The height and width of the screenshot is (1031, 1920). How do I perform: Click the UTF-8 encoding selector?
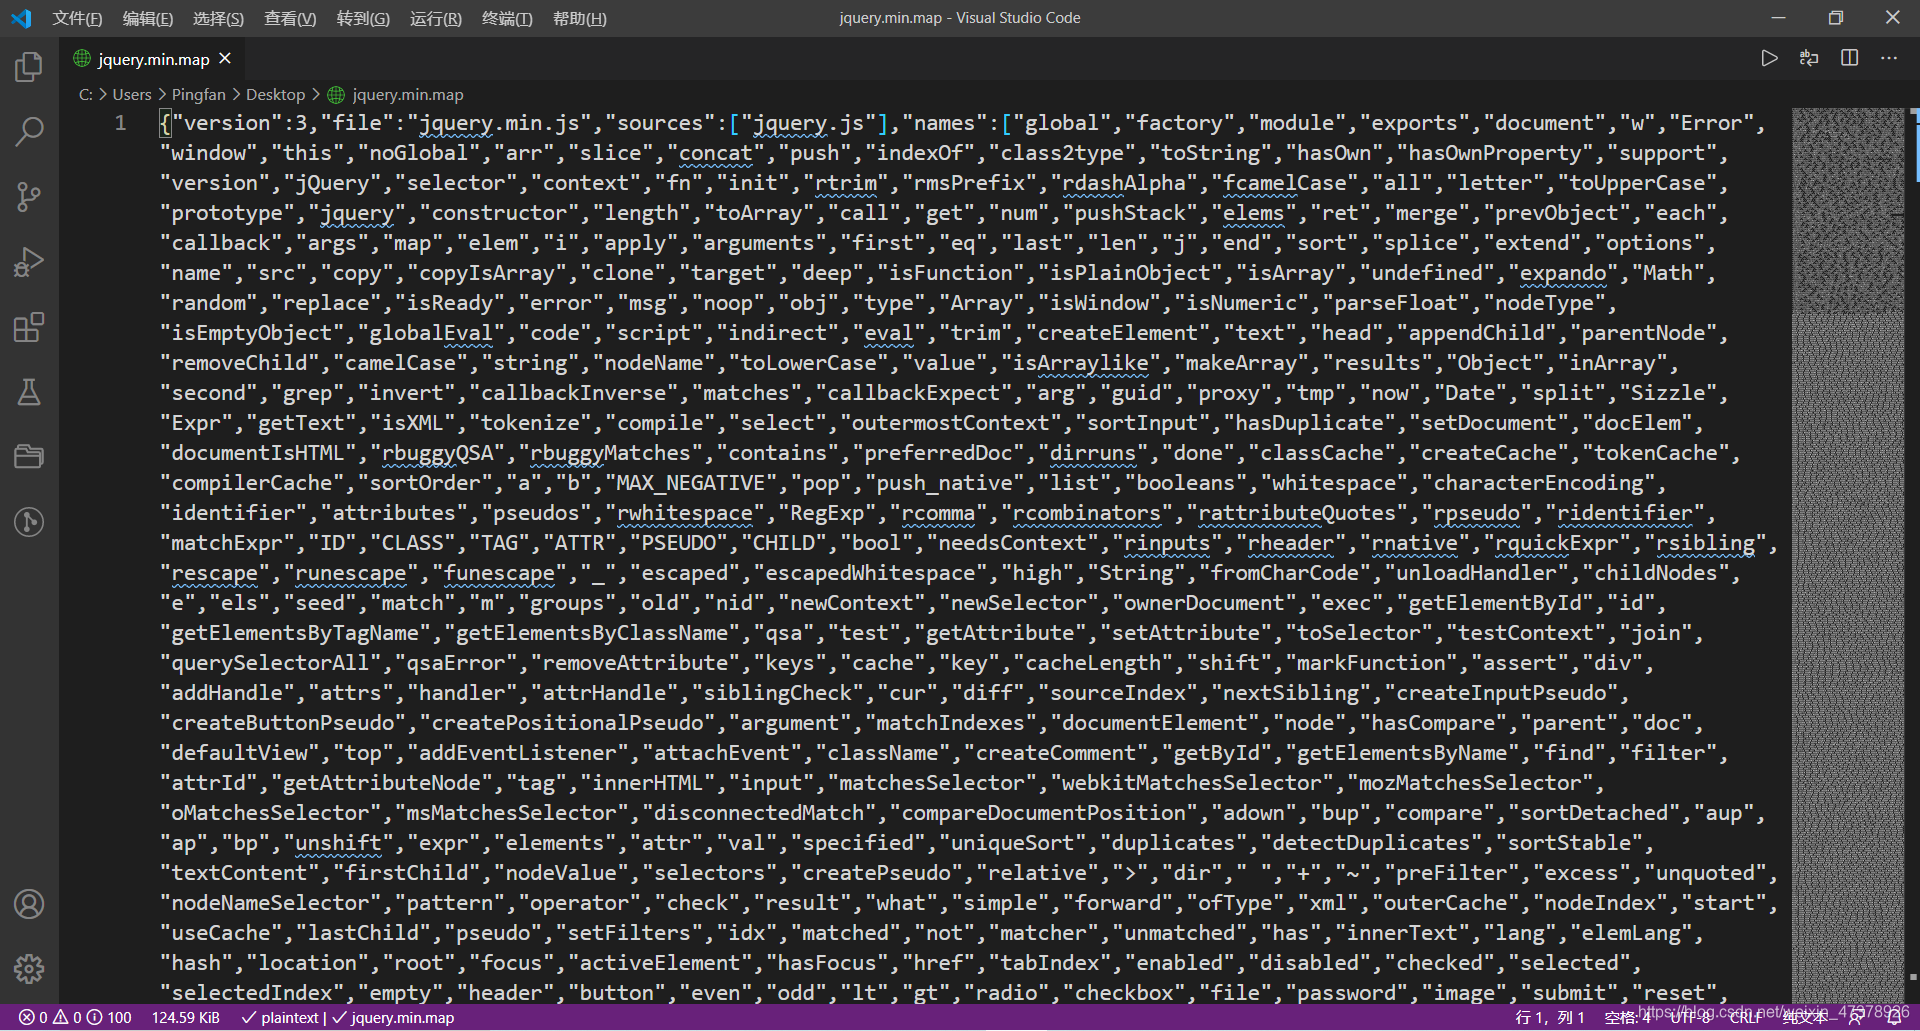point(1691,1017)
